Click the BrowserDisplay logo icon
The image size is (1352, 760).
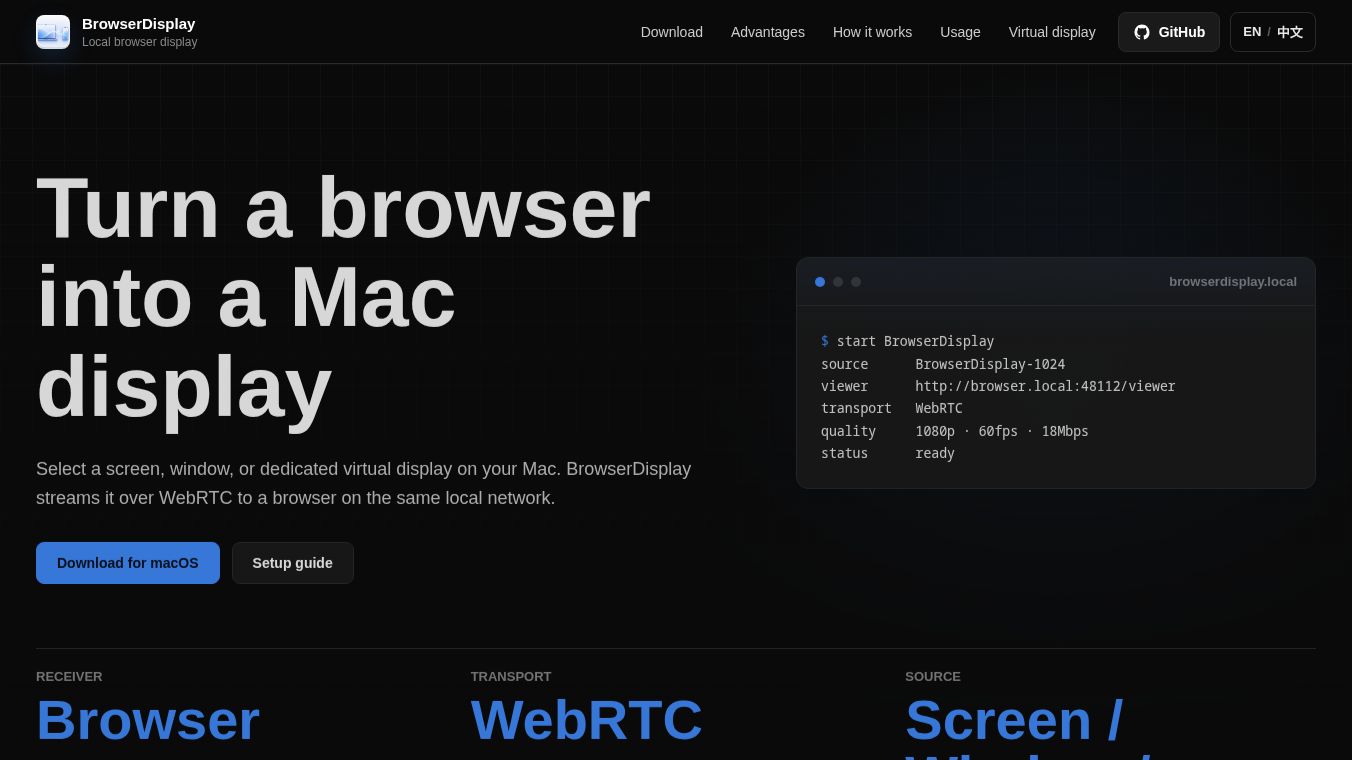tap(53, 32)
